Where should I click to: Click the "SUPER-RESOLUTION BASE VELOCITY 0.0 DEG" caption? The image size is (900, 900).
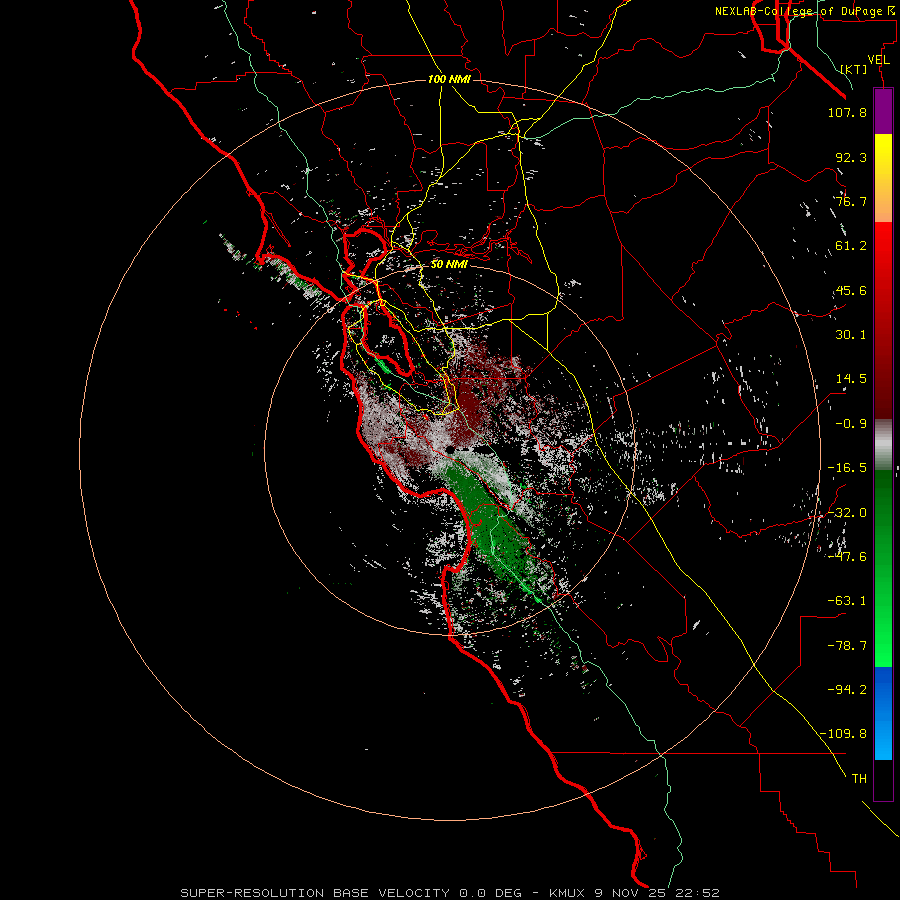point(351,893)
